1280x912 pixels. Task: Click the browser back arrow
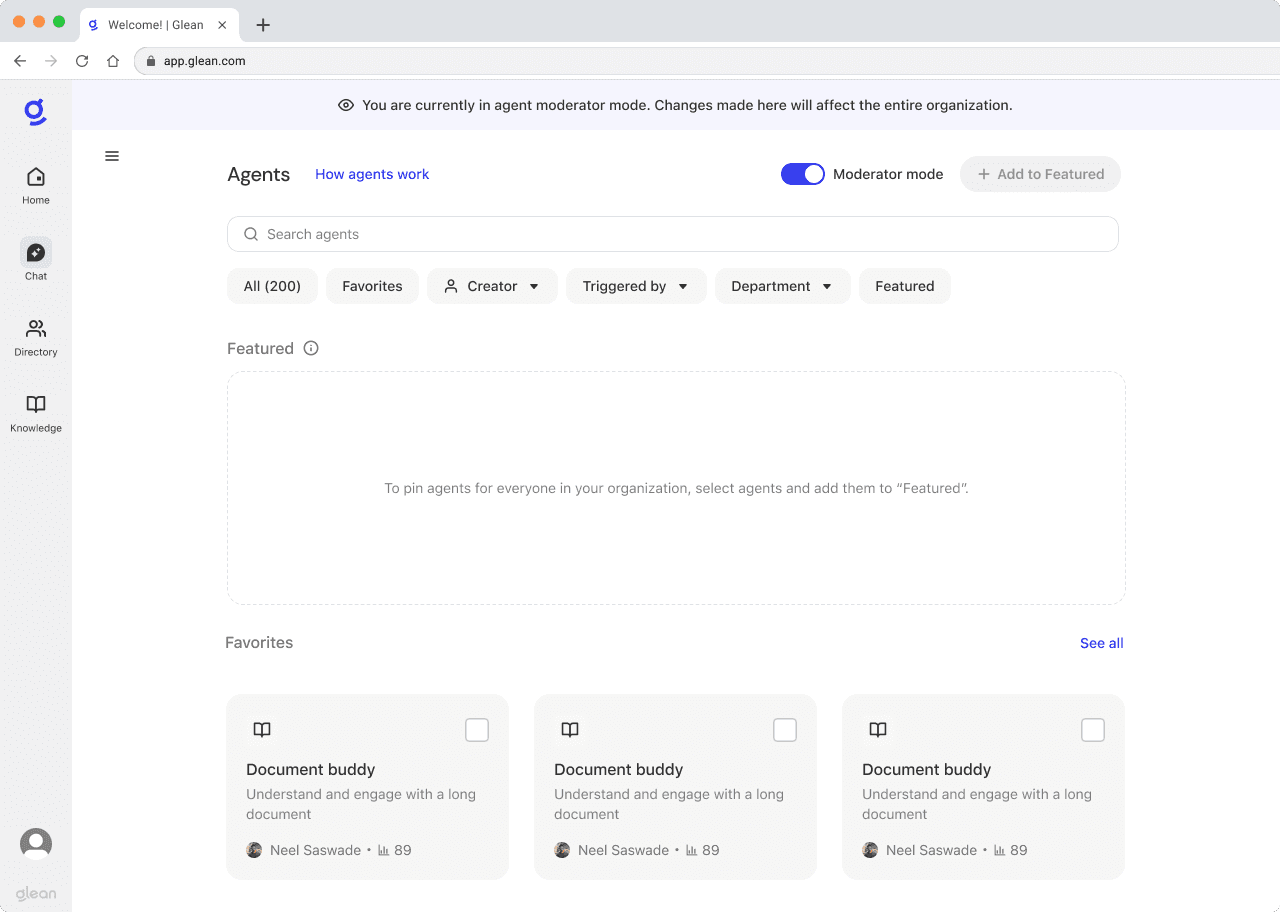click(x=20, y=61)
